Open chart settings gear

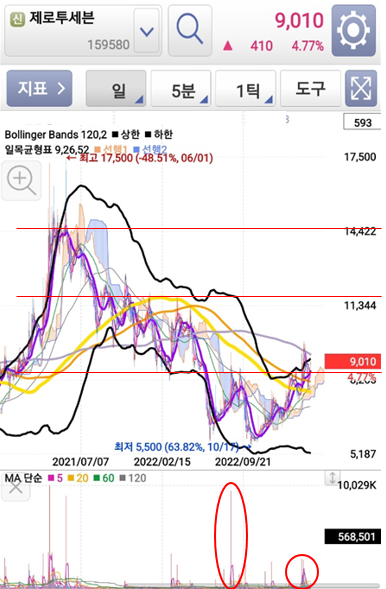354,30
